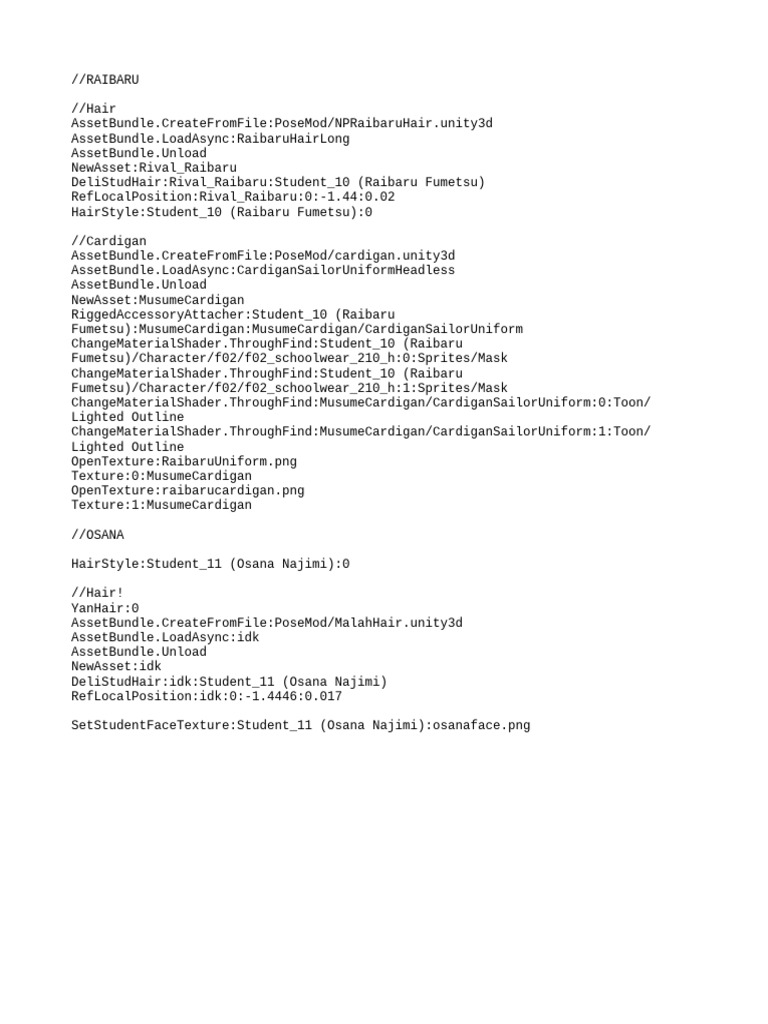Click the //Hair comment line
The width and height of the screenshot is (768, 1024).
click(x=93, y=108)
